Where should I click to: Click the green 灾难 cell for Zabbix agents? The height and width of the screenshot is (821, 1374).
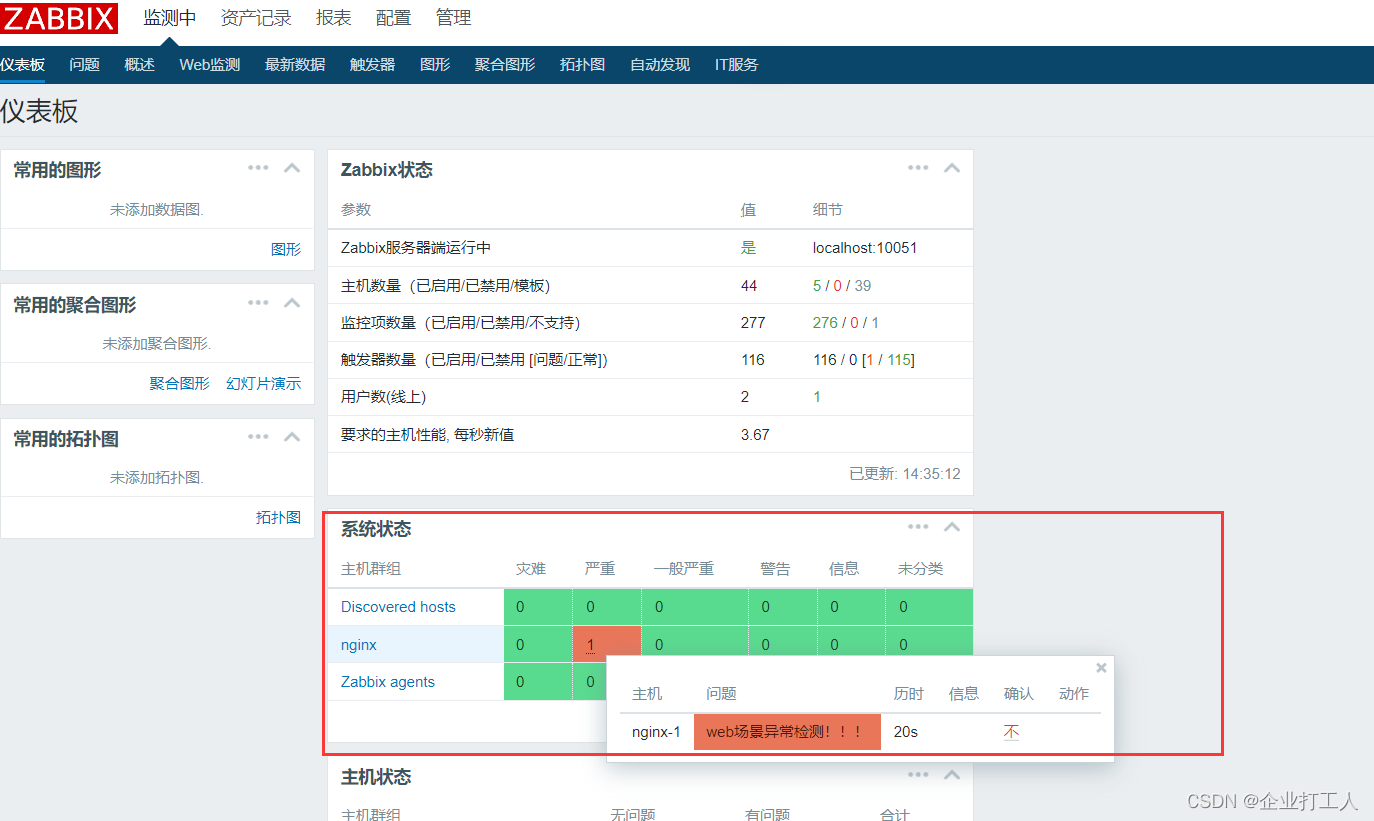coord(538,682)
